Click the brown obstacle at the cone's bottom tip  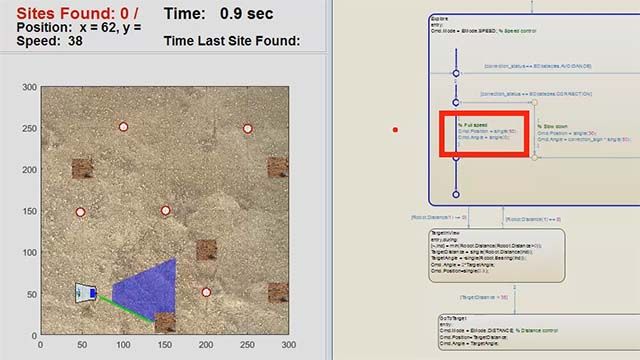(165, 323)
